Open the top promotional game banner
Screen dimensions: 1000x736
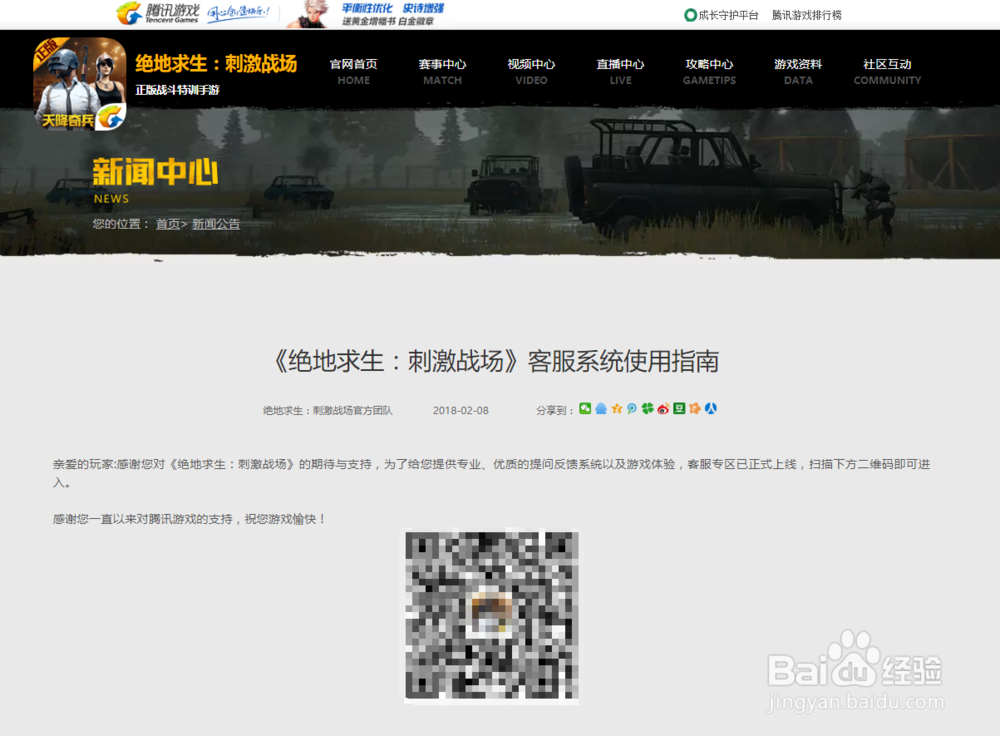[366, 14]
